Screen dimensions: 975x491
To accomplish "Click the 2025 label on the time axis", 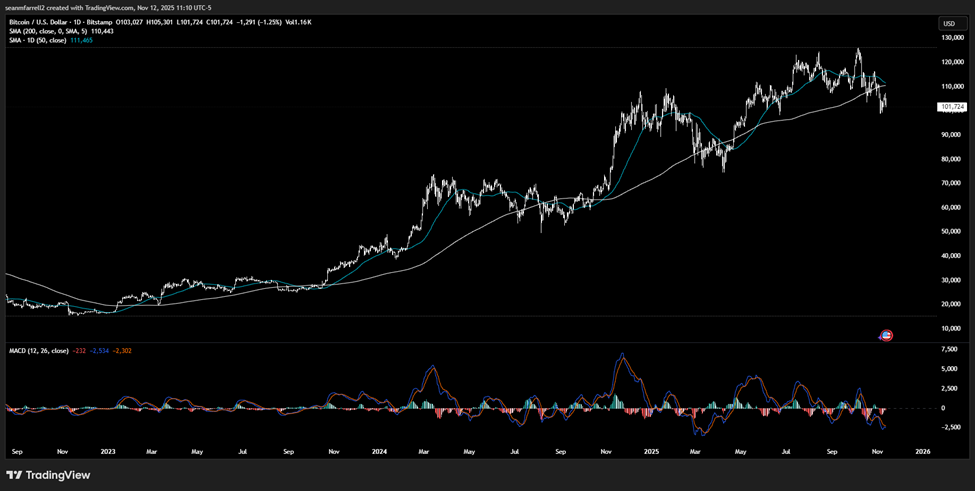I will coord(650,452).
